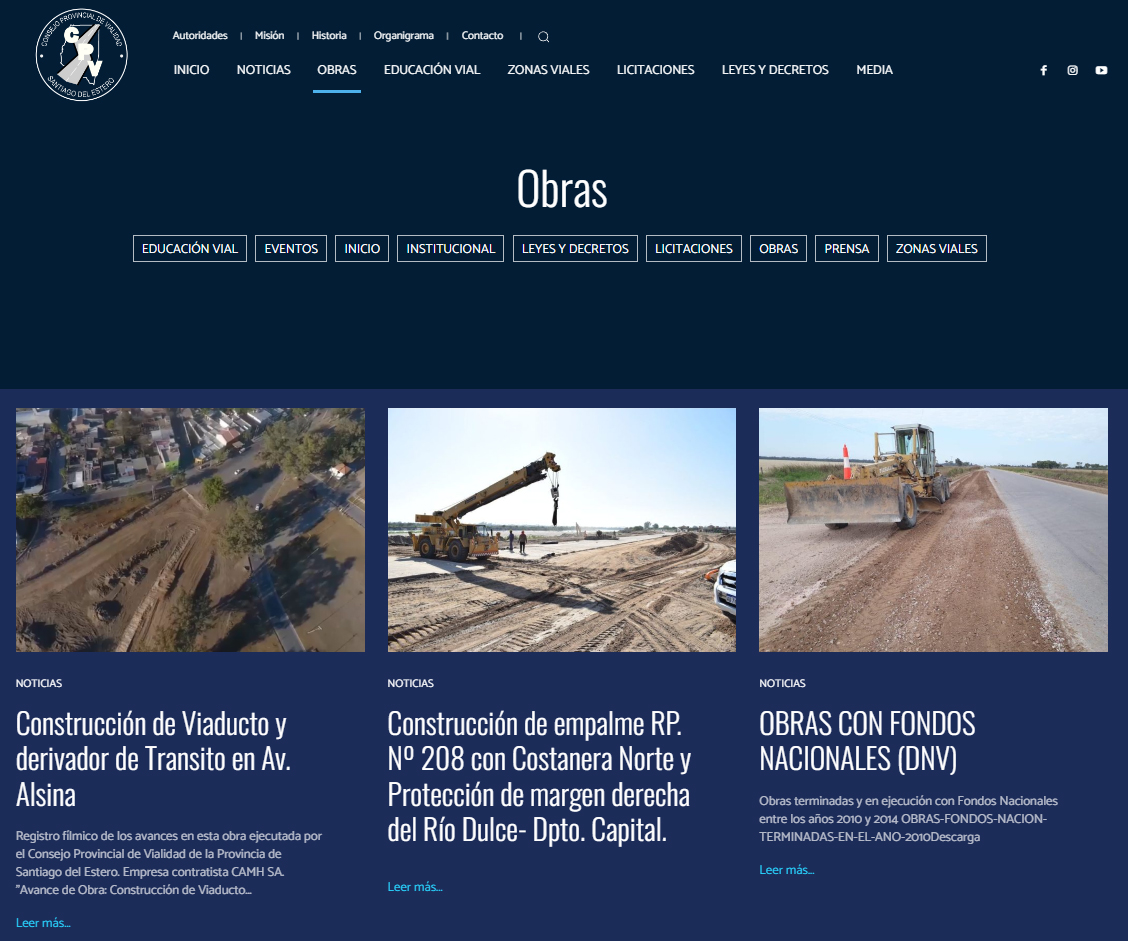The image size is (1128, 941).
Task: Select the Institucional category tag
Action: point(450,248)
